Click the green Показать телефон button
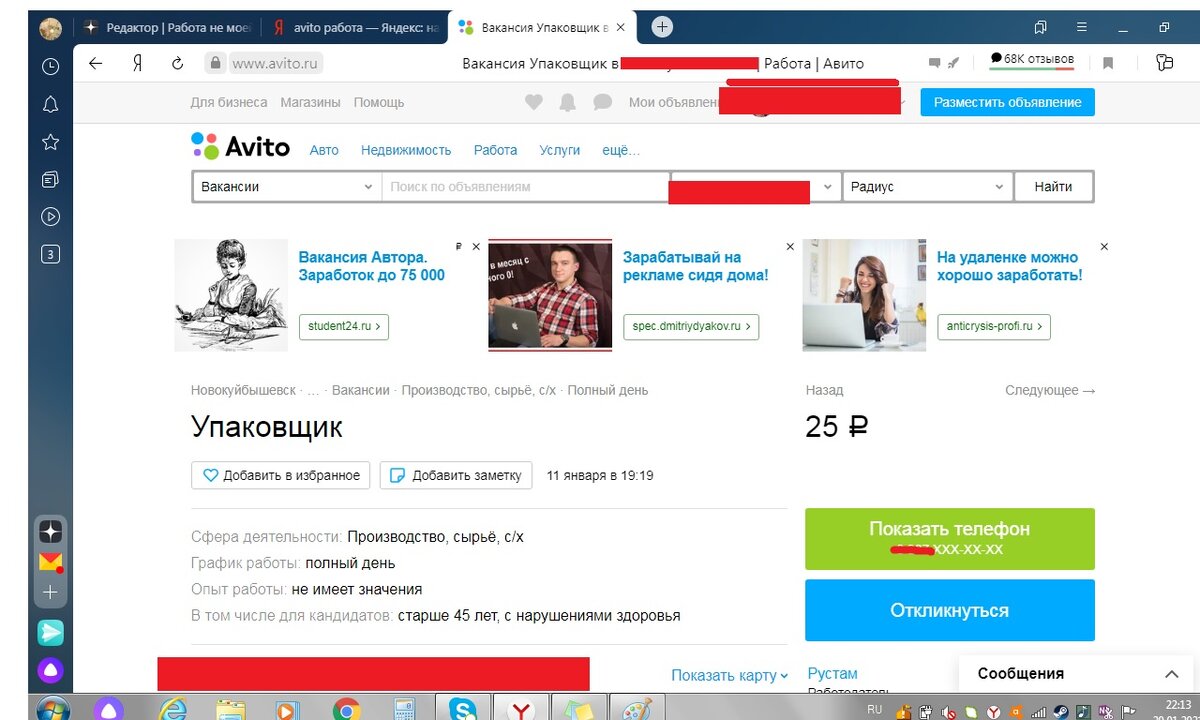The height and width of the screenshot is (720, 1200). 949,538
